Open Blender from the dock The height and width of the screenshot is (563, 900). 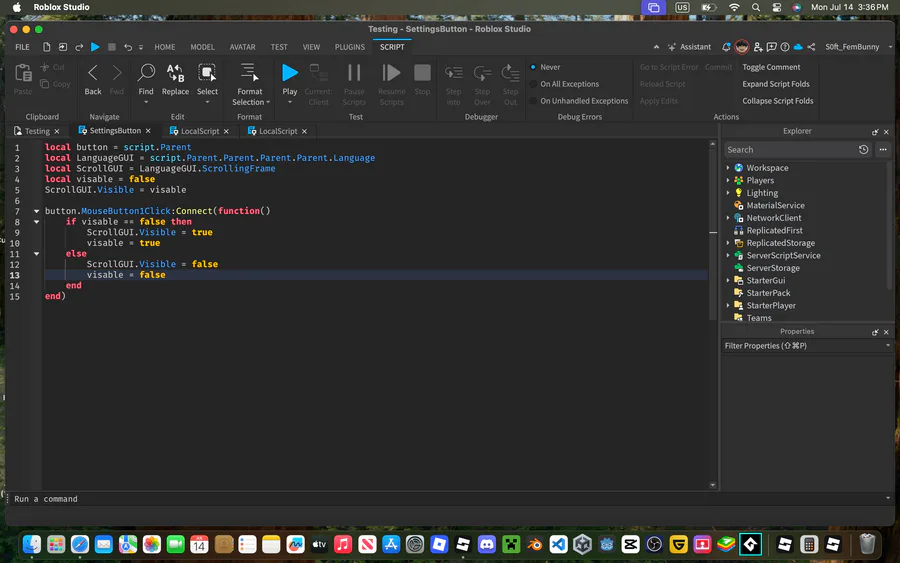click(x=534, y=544)
